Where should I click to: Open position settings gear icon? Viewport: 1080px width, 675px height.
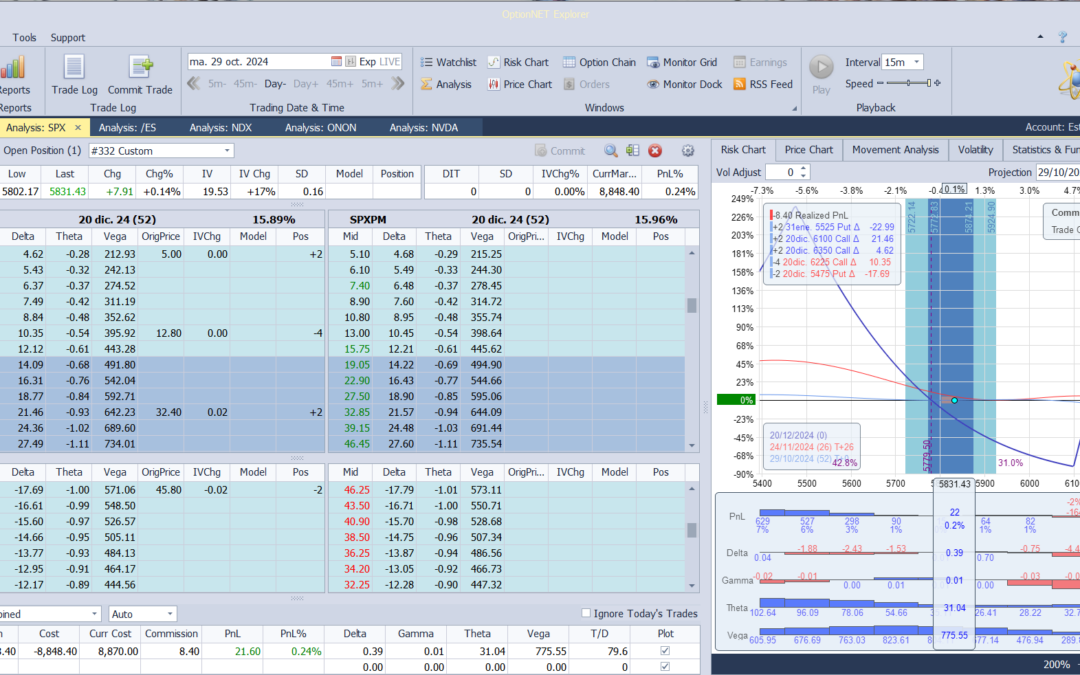688,151
